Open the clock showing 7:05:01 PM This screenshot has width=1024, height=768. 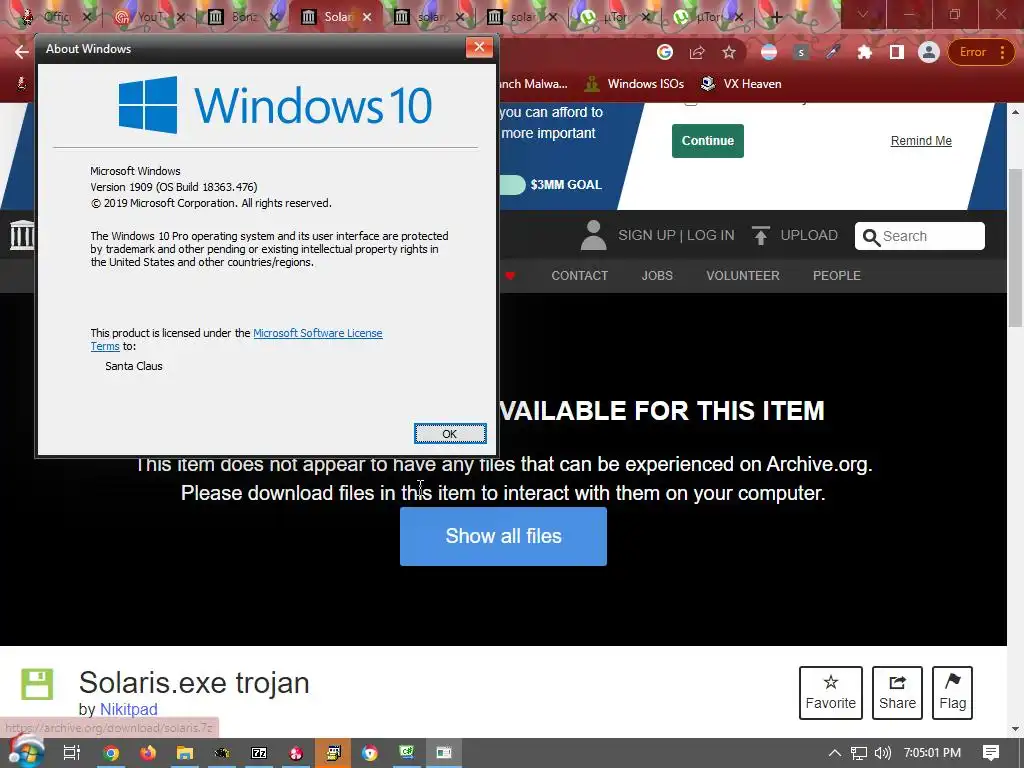[x=932, y=753]
